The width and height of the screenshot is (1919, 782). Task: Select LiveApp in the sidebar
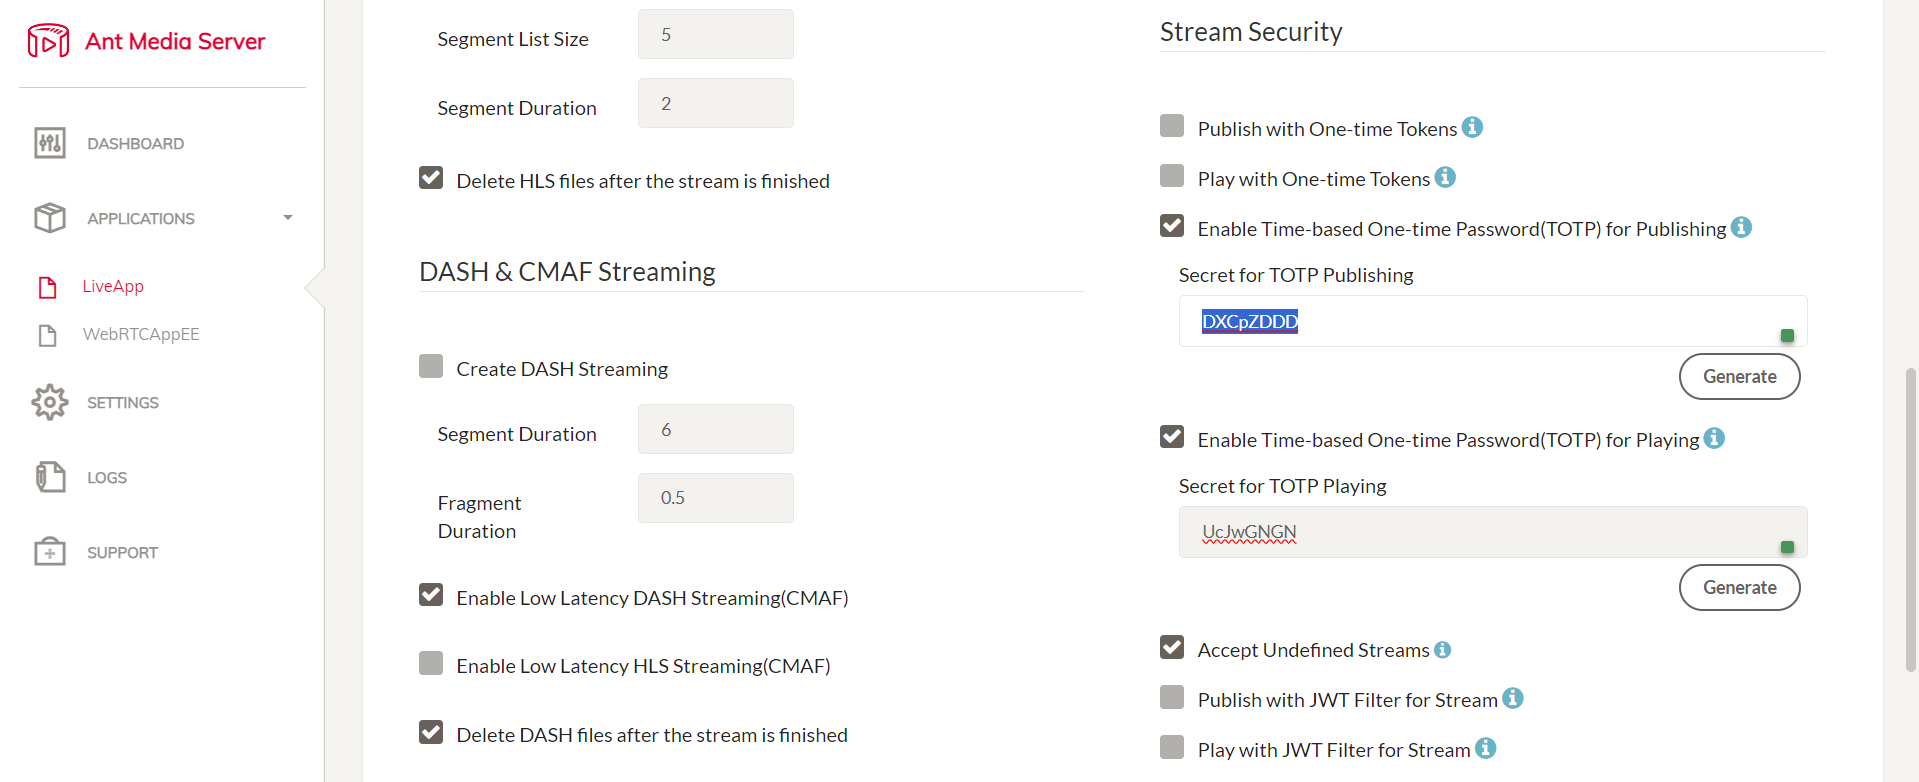point(113,286)
